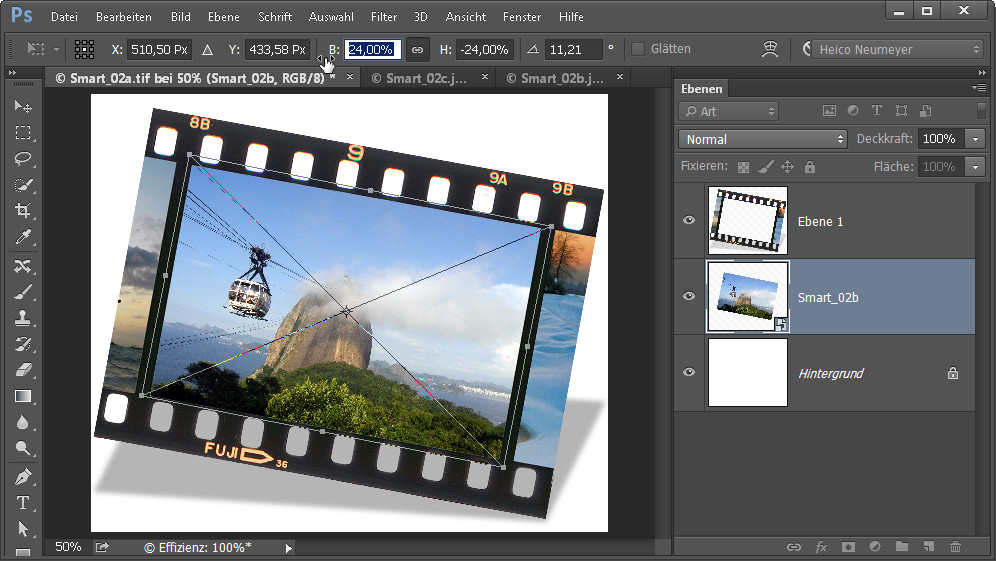Screen dimensions: 996x561
Task: Hide the Ebene 1 layer
Action: (x=689, y=221)
